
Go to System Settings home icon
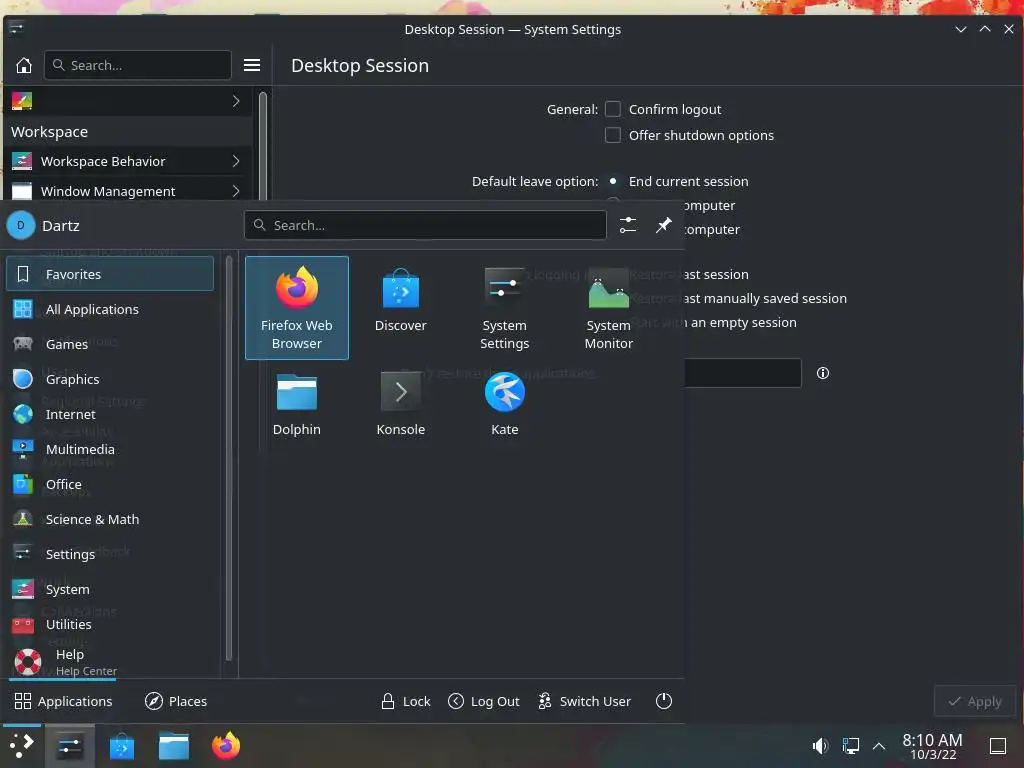point(24,65)
